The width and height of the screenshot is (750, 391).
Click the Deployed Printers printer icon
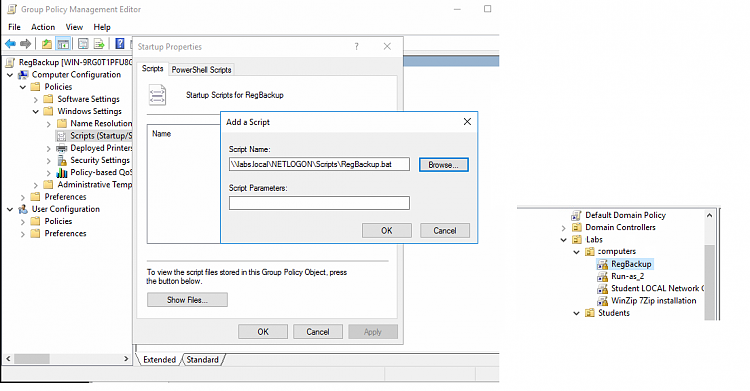61,148
